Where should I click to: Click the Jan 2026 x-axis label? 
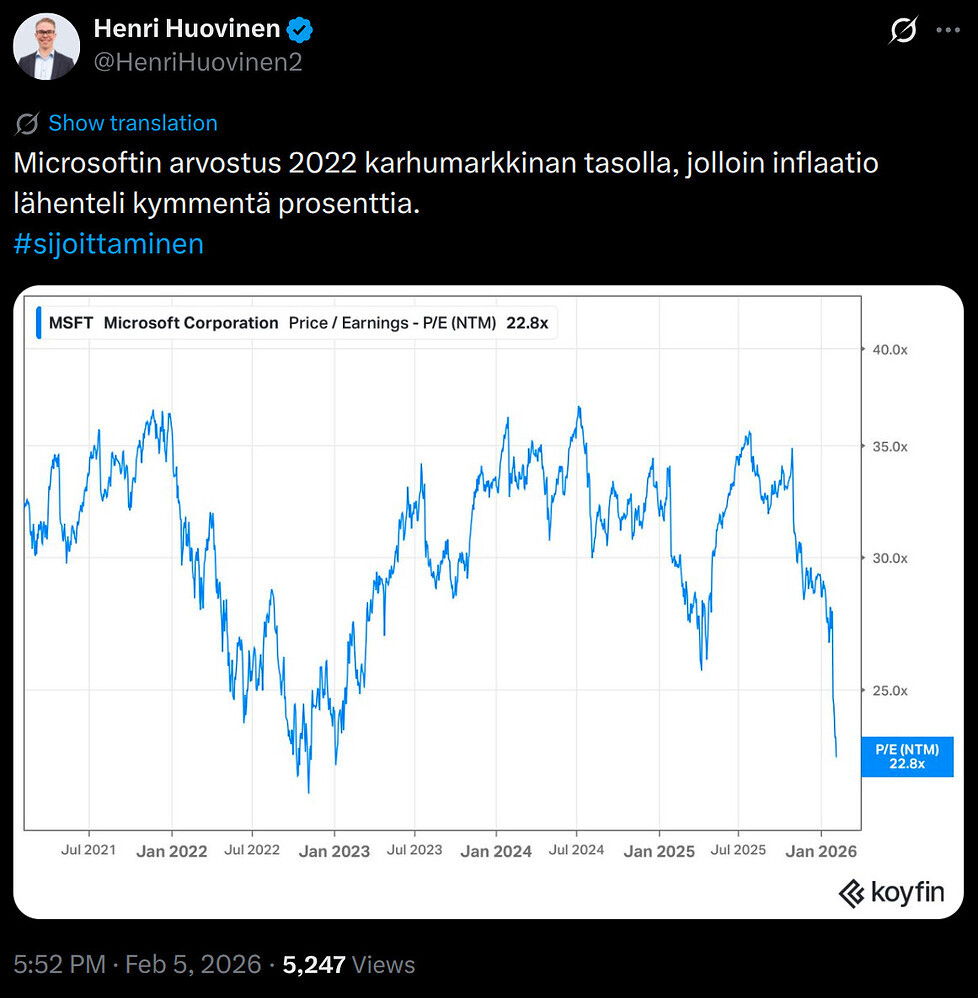tap(822, 851)
